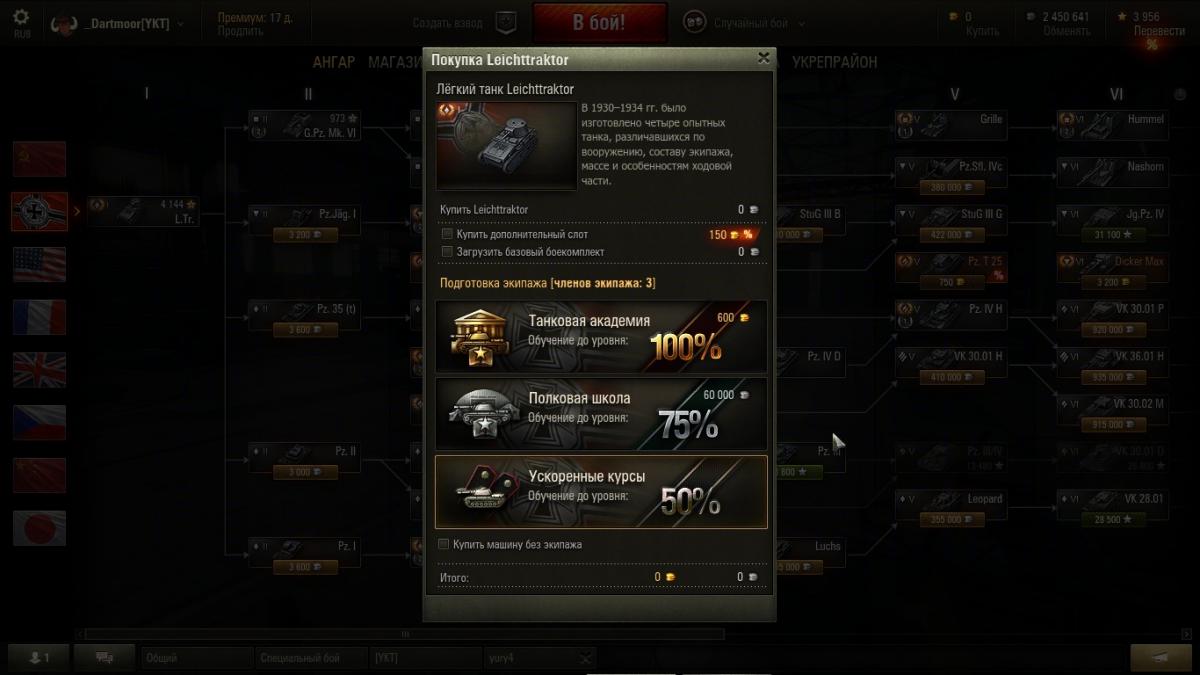Open the АНГАР tab

(x=334, y=62)
